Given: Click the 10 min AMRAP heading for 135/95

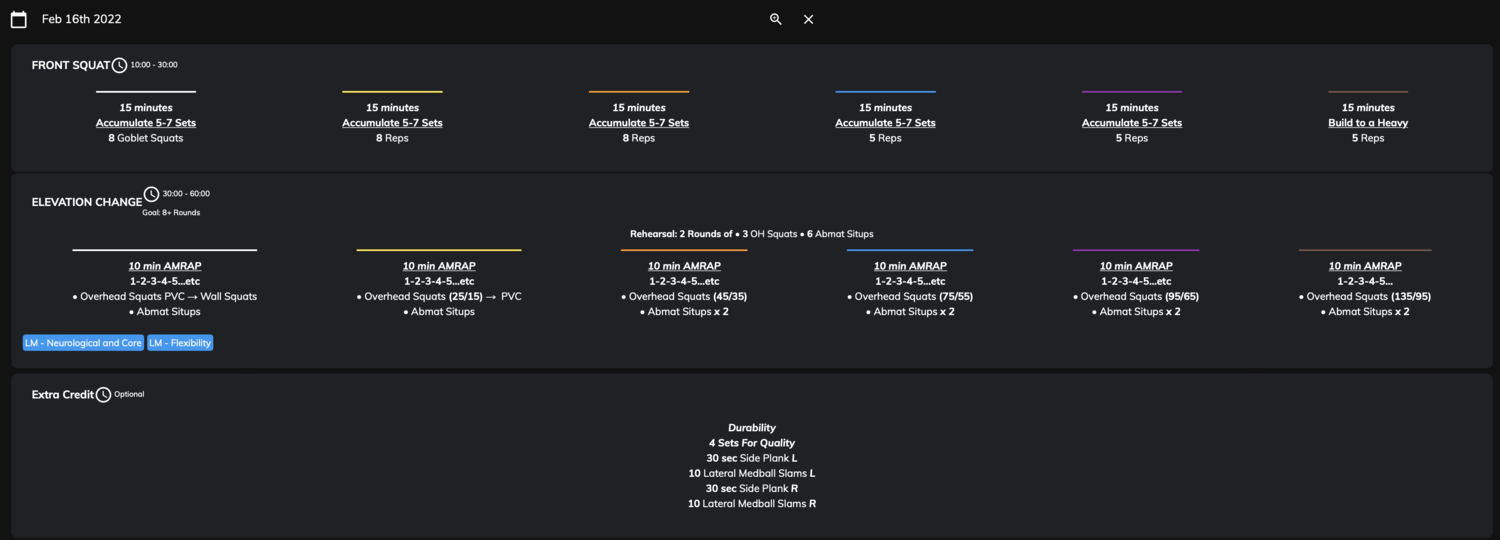Looking at the screenshot, I should (x=1365, y=266).
